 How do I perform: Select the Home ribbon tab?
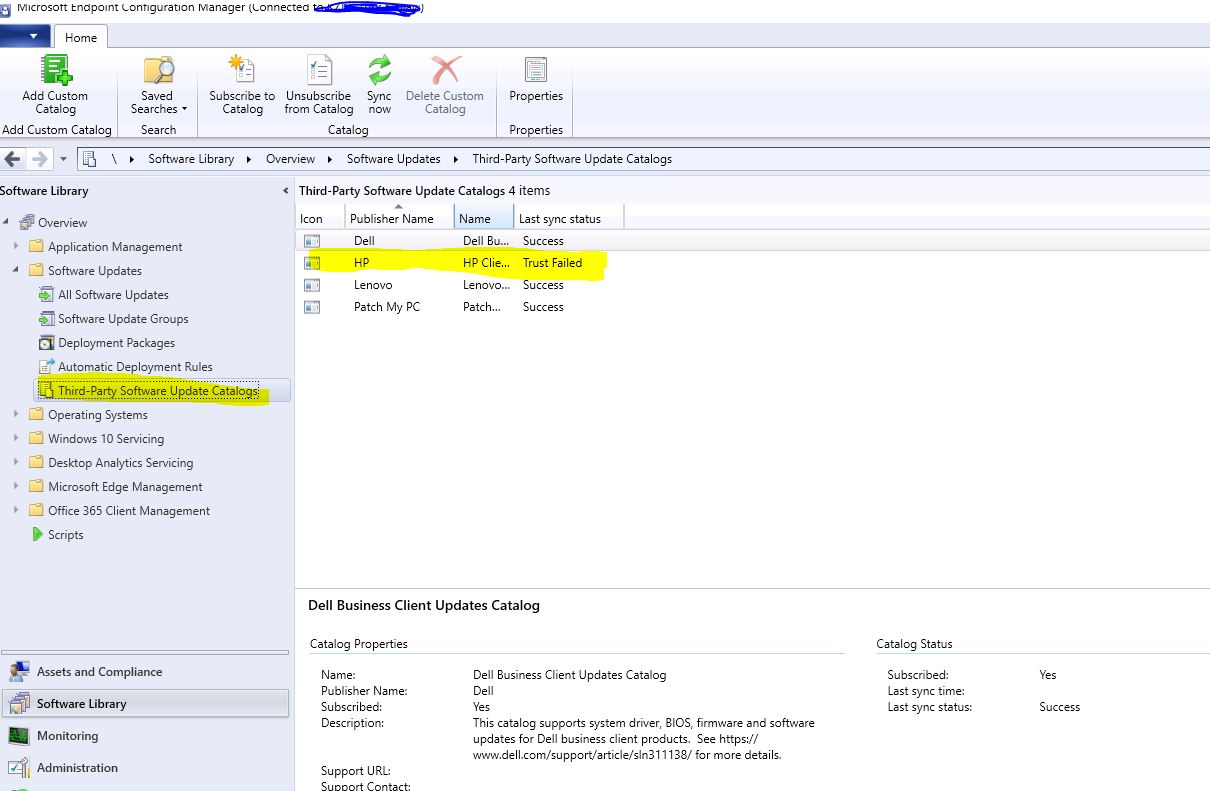point(81,37)
